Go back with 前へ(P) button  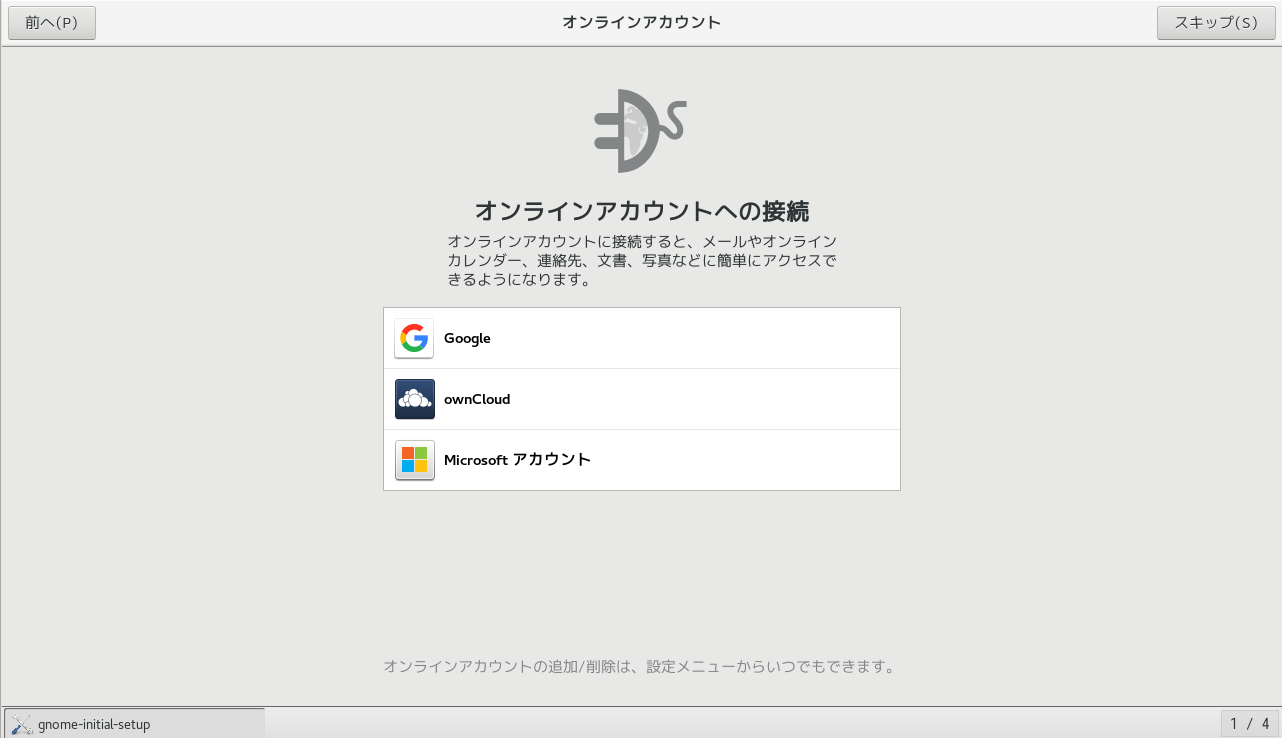[x=52, y=23]
